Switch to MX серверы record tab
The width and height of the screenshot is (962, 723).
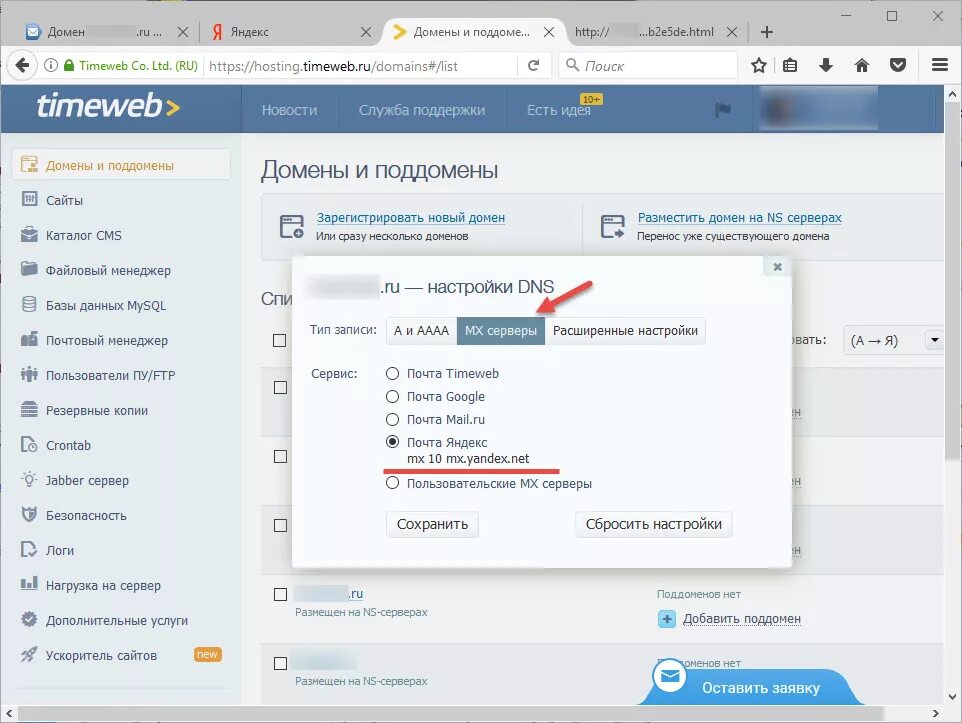pos(501,331)
